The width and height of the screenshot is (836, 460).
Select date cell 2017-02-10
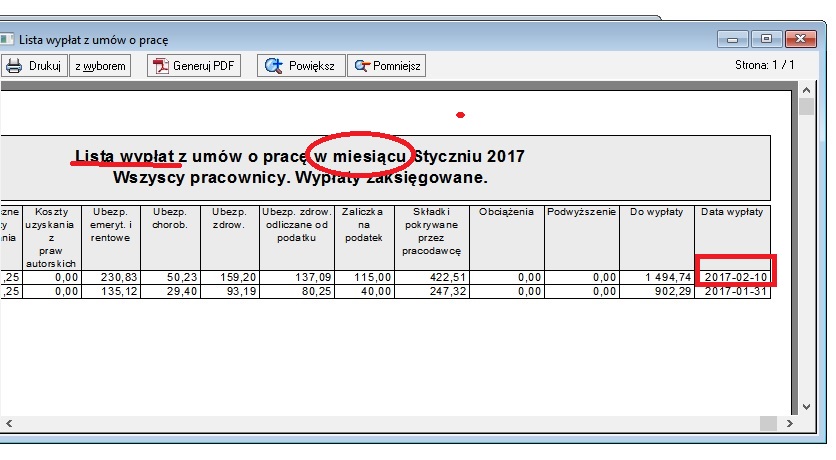735,277
